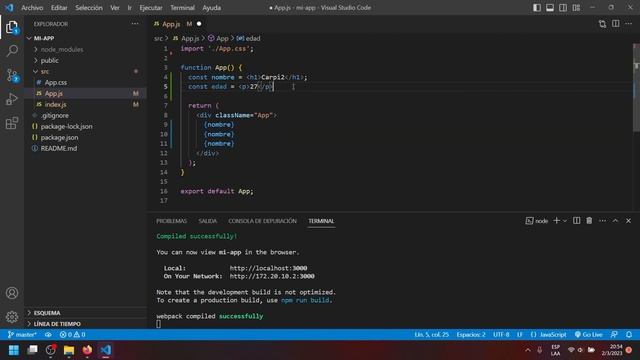This screenshot has height=360, width=640.
Task: Open the Archivo menu
Action: pos(32,7)
